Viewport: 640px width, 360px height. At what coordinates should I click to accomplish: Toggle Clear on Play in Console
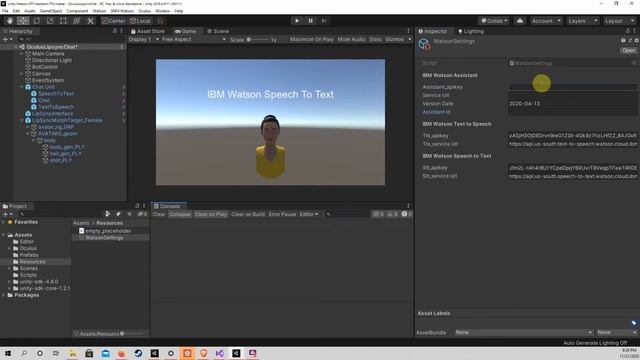click(x=210, y=214)
